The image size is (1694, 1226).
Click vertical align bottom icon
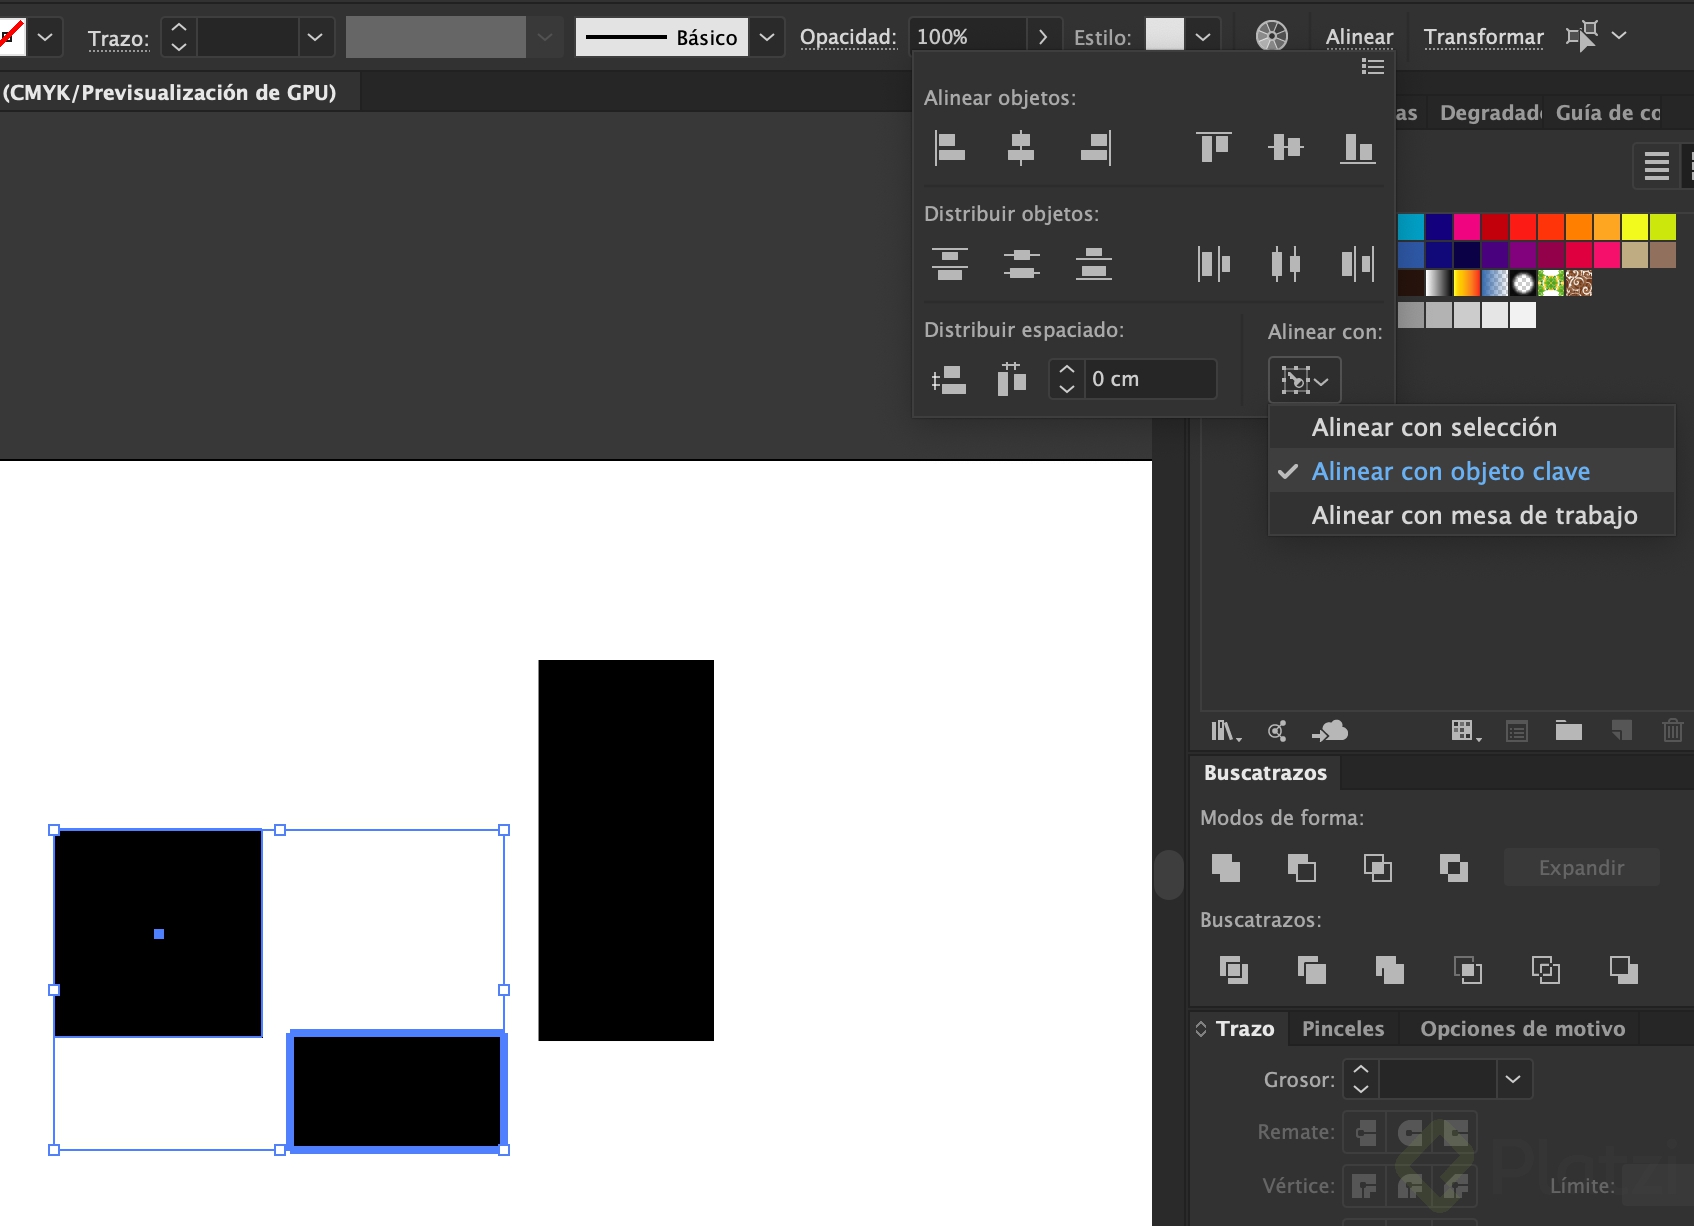[1357, 148]
